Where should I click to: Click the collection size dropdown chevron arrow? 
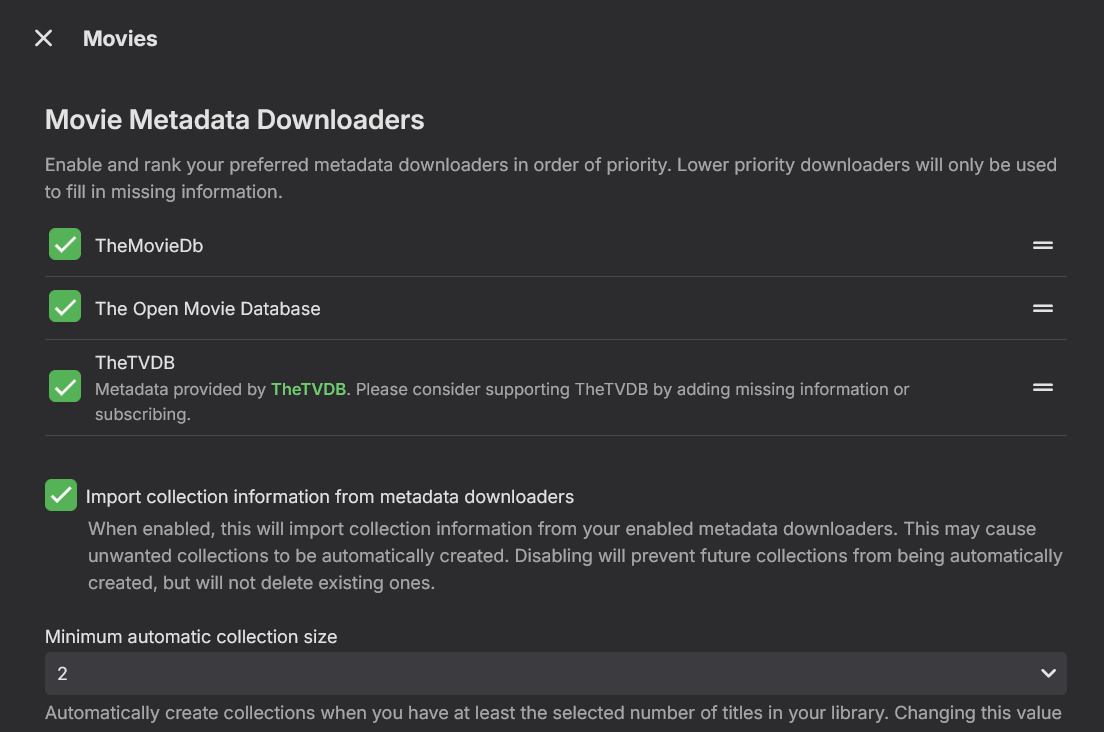1048,673
